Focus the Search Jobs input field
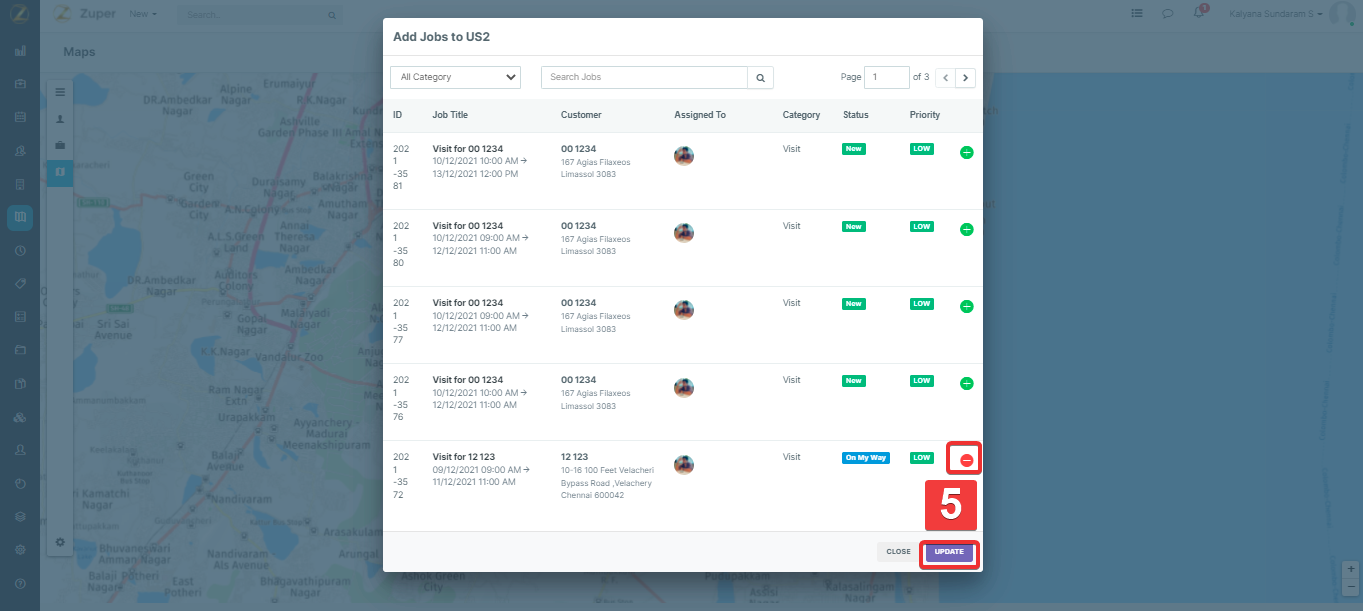 (644, 77)
